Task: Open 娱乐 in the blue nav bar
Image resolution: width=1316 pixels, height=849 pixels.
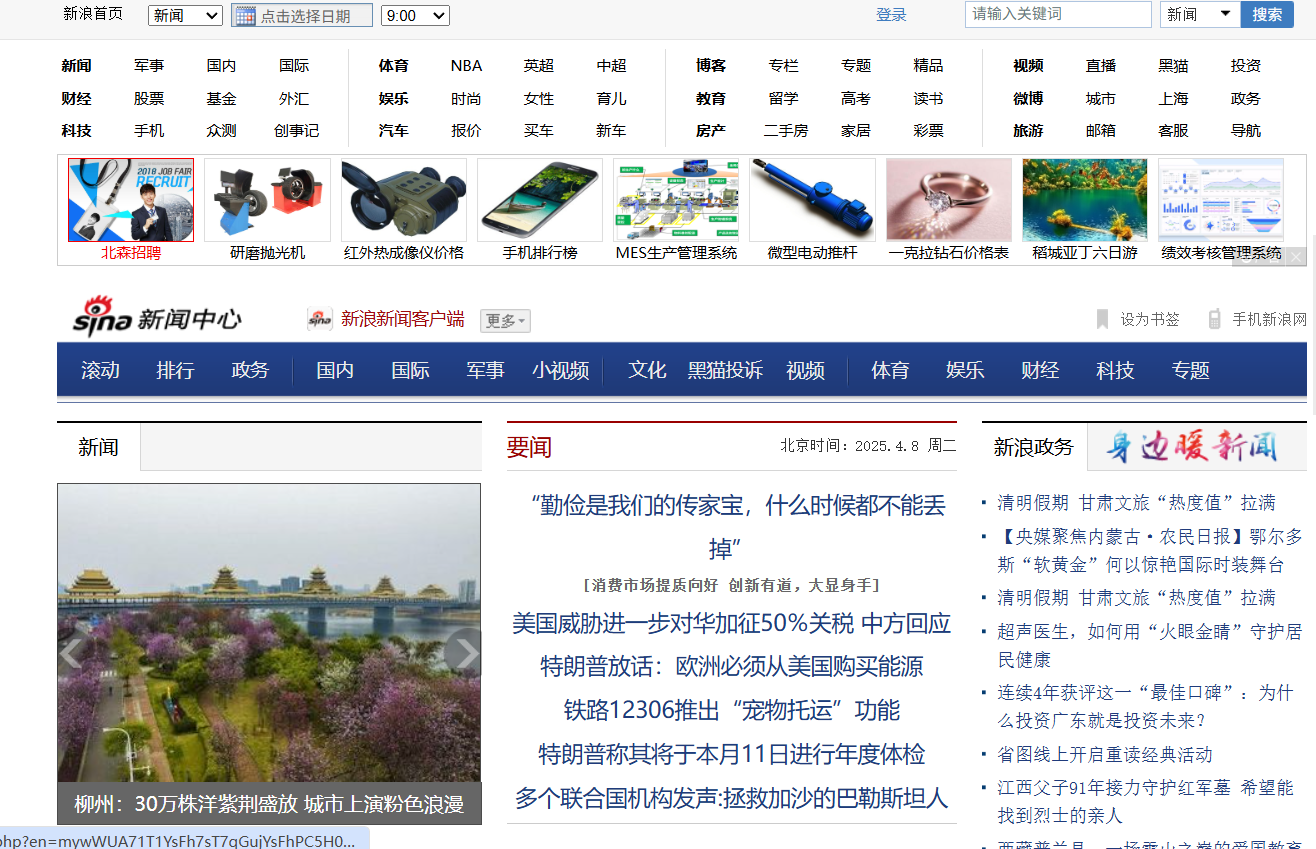Action: click(x=965, y=370)
